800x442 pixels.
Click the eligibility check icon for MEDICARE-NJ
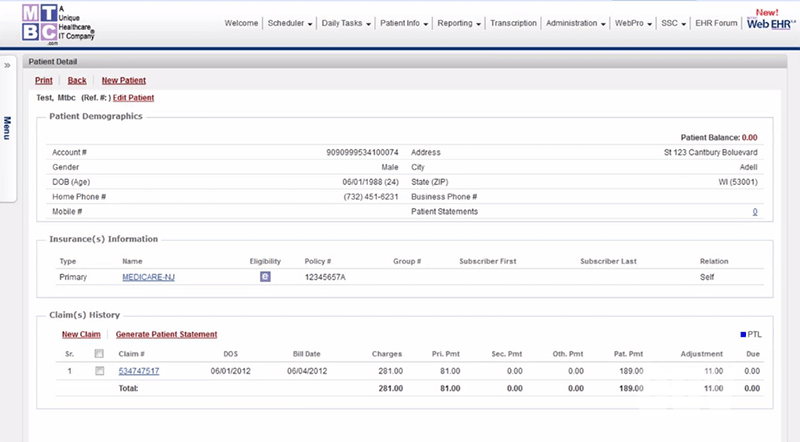pyautogui.click(x=265, y=276)
